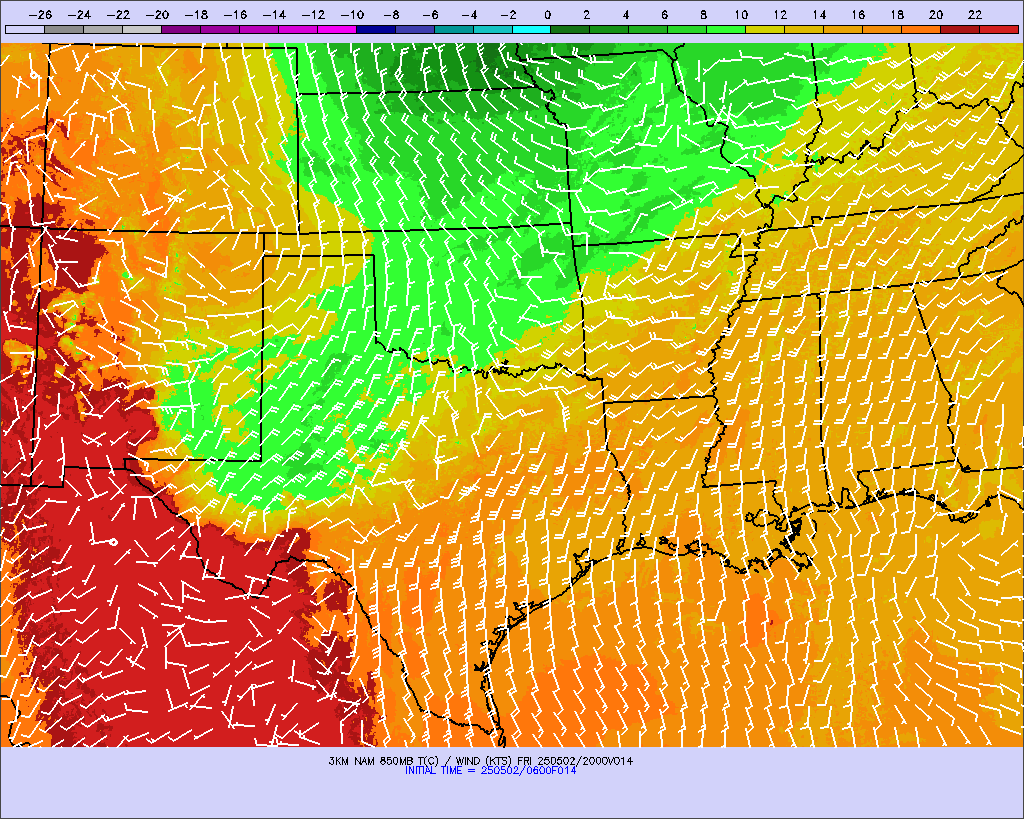Select the -16 scale label
1024x819 pixels.
(x=235, y=14)
